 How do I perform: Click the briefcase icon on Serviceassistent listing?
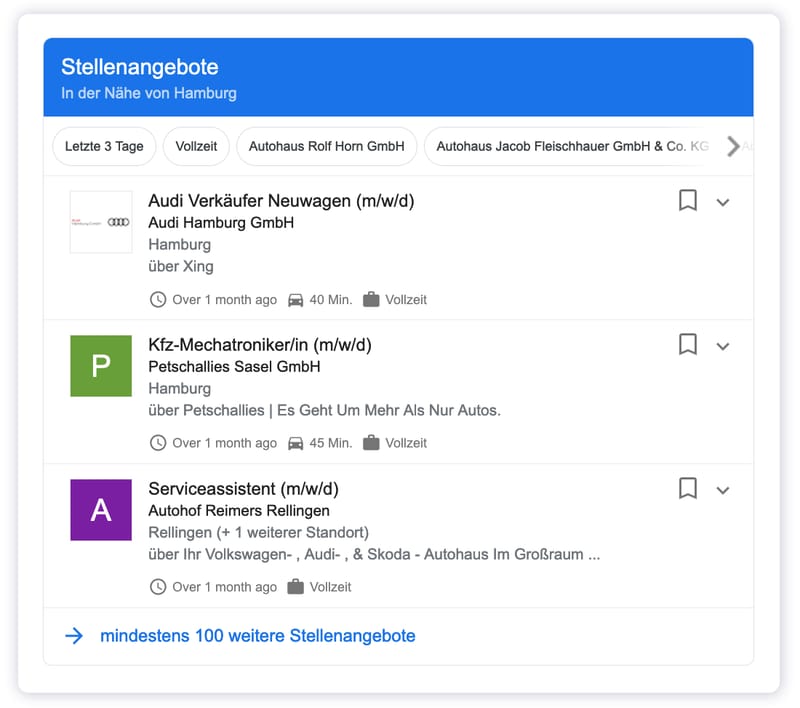pos(295,587)
